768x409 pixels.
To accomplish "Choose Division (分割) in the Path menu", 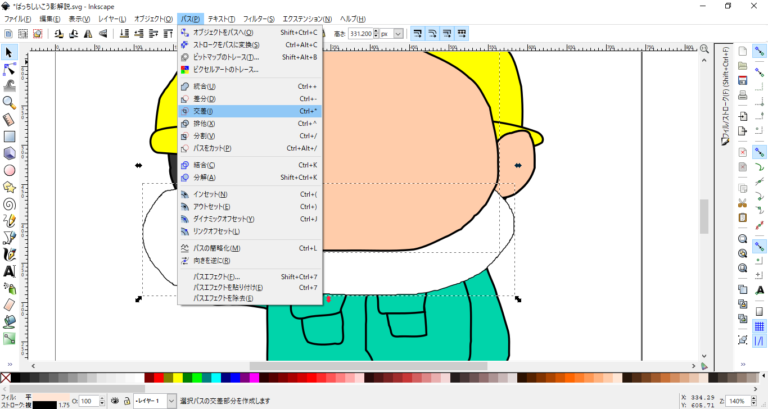I will click(250, 136).
